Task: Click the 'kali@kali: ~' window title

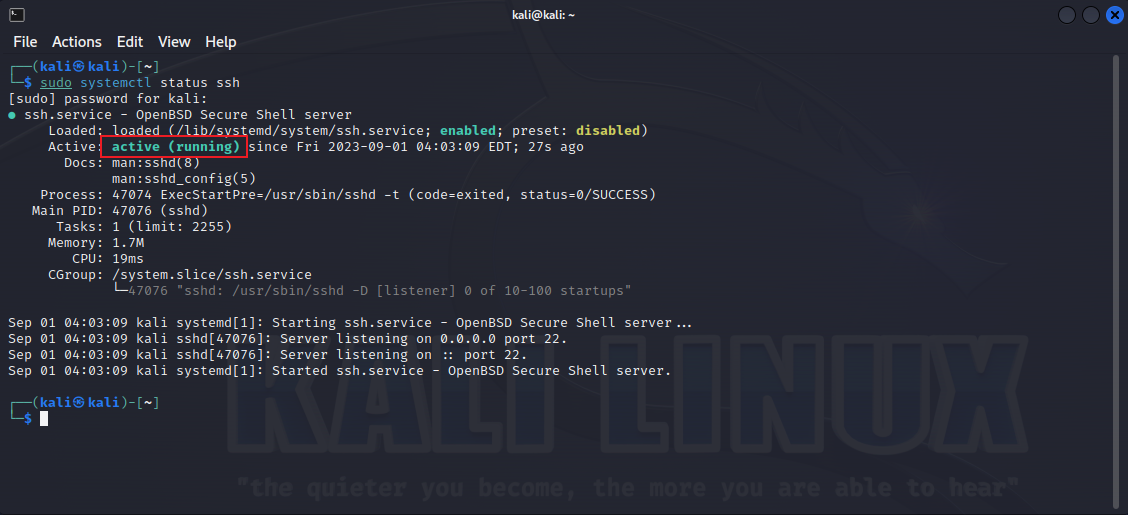Action: pos(542,14)
